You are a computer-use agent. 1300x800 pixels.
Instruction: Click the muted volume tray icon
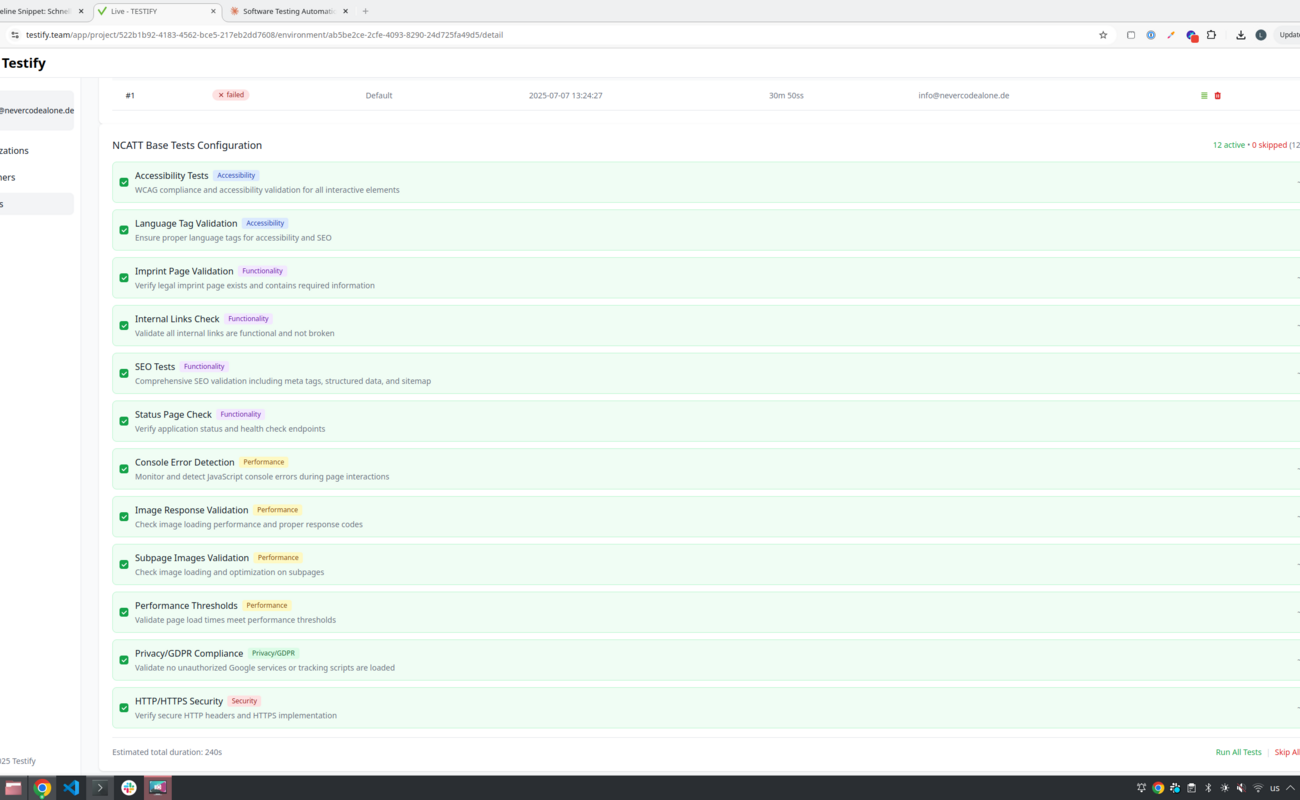(x=1241, y=788)
